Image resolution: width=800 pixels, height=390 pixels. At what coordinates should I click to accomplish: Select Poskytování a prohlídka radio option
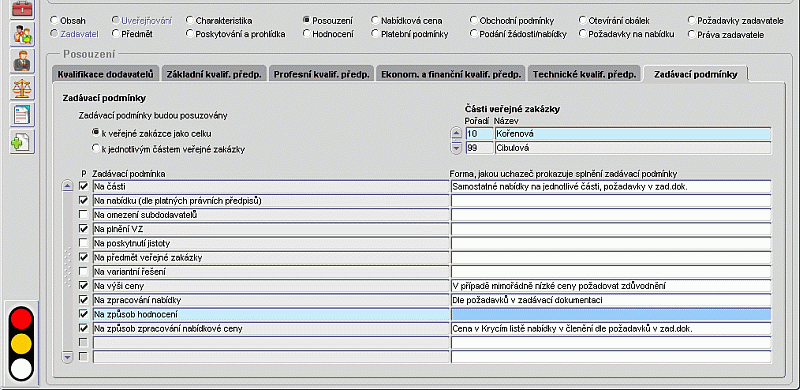(190, 34)
